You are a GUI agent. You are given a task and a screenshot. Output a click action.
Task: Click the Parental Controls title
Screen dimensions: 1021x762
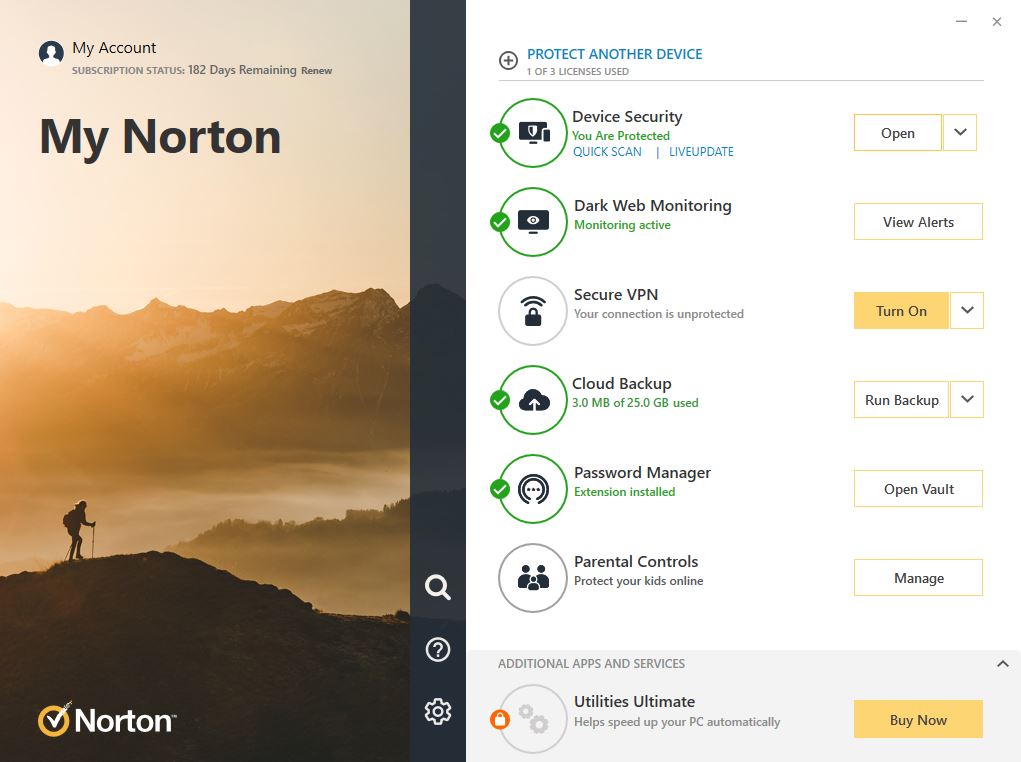pos(636,561)
